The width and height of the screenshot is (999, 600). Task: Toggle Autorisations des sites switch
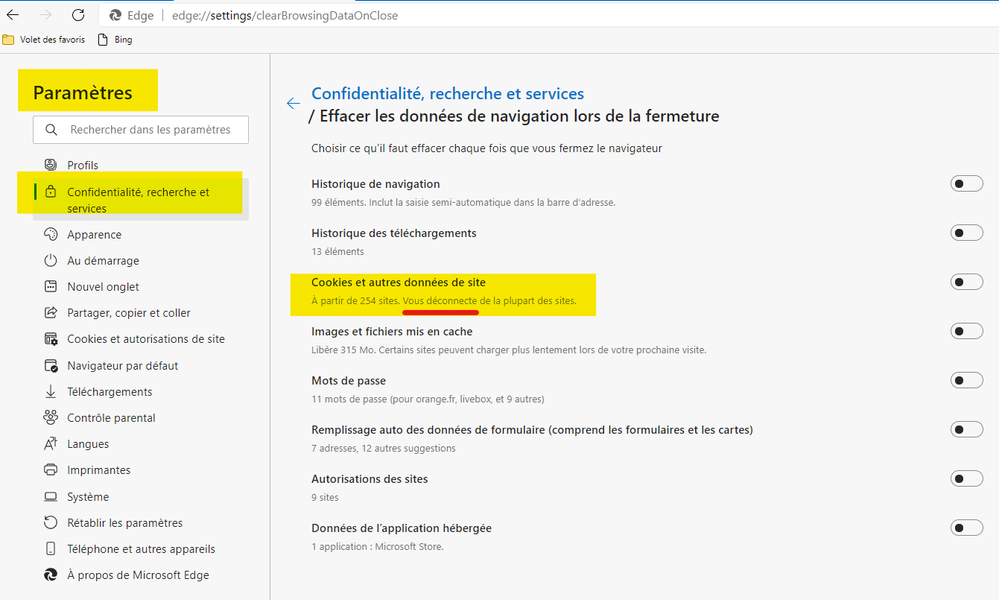(966, 479)
